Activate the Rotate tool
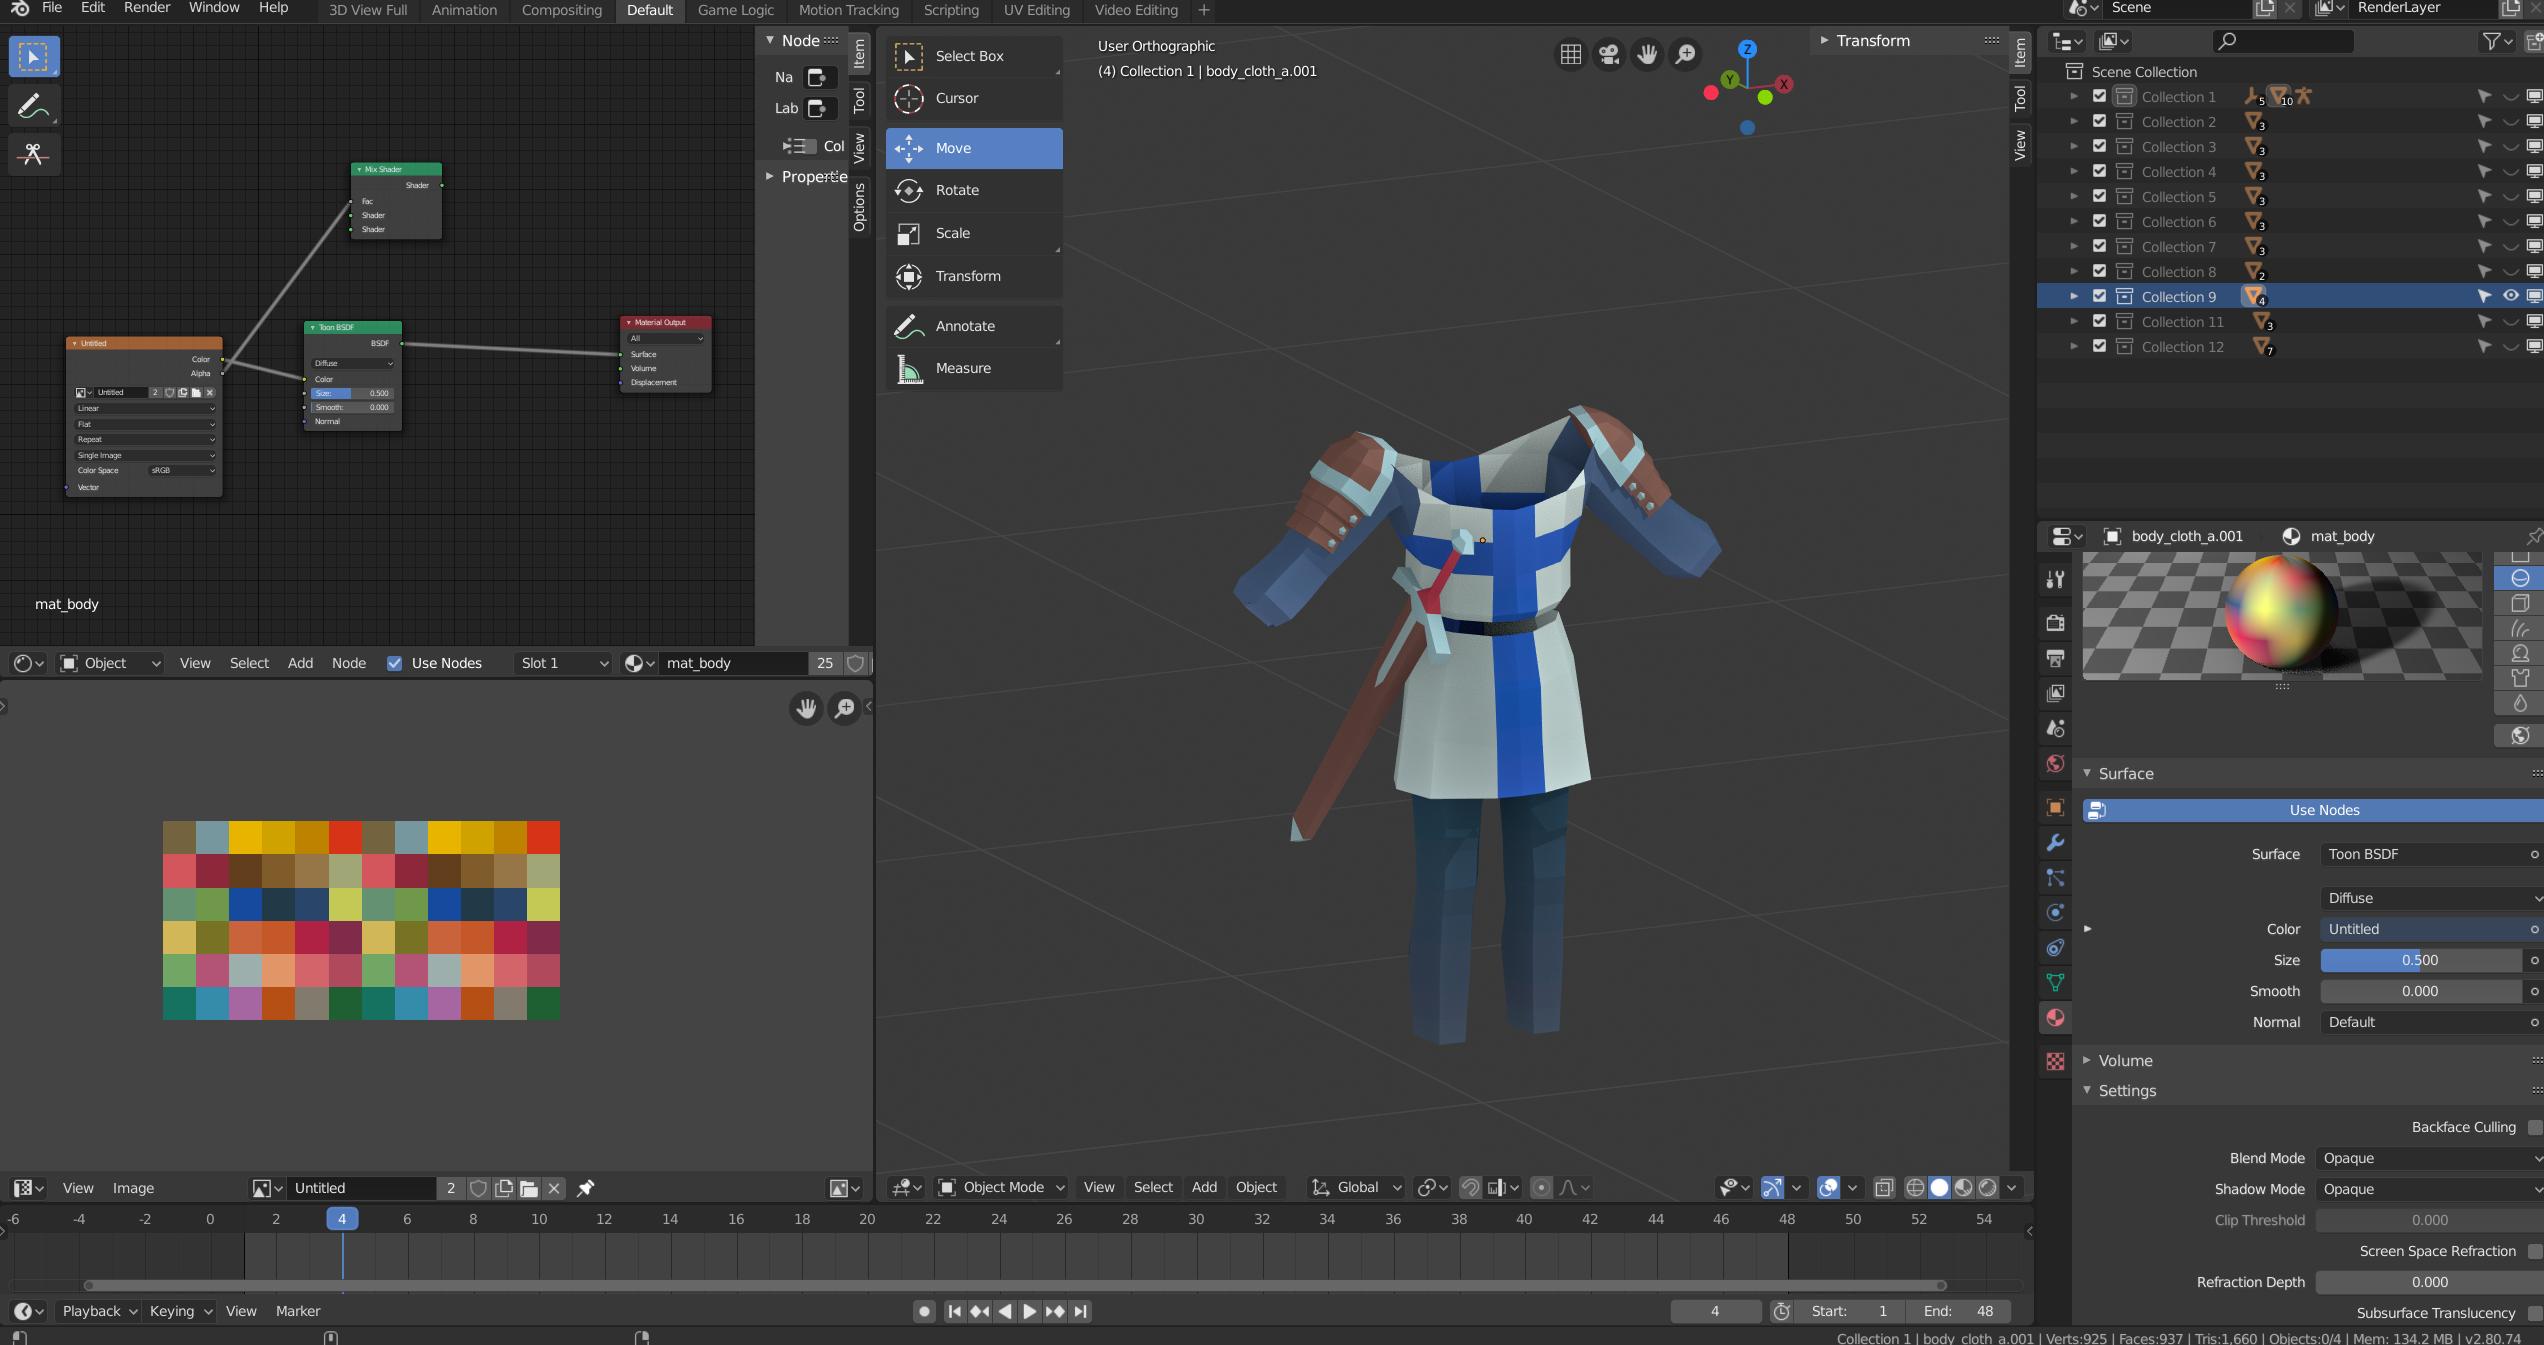This screenshot has height=1345, width=2544. (x=973, y=190)
